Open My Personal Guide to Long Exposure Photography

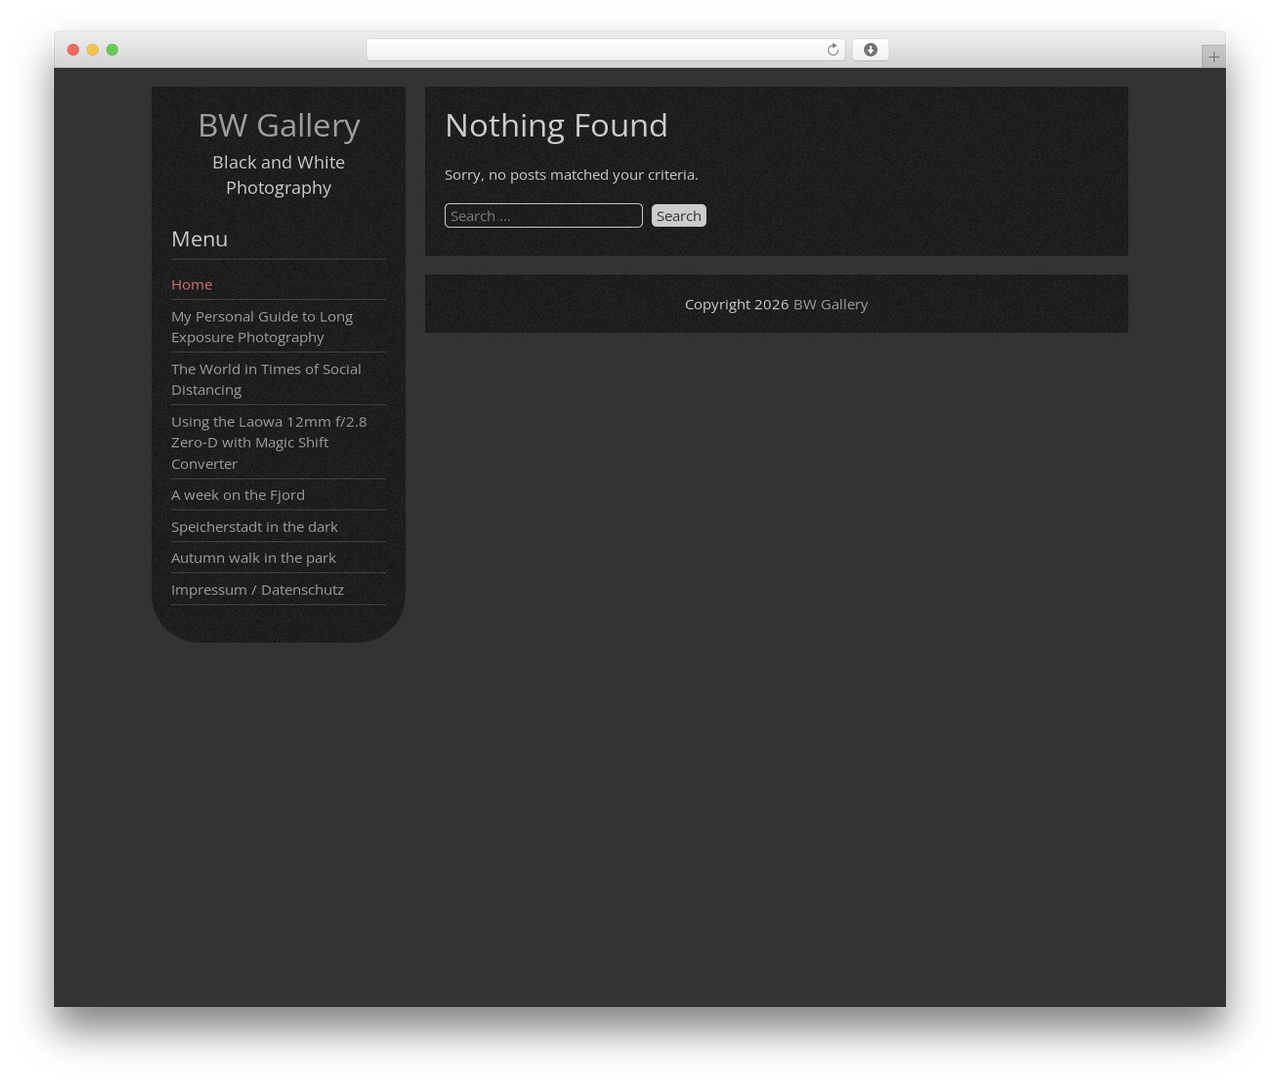coord(262,326)
